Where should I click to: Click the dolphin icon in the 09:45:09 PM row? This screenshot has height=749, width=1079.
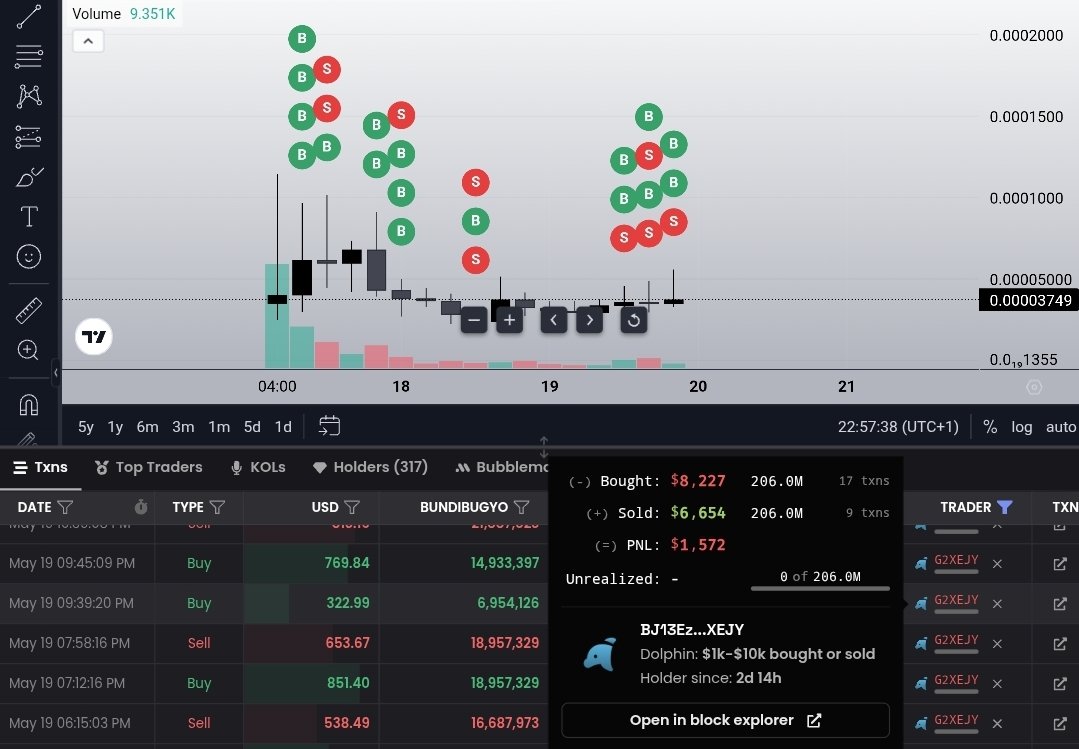tap(921, 564)
